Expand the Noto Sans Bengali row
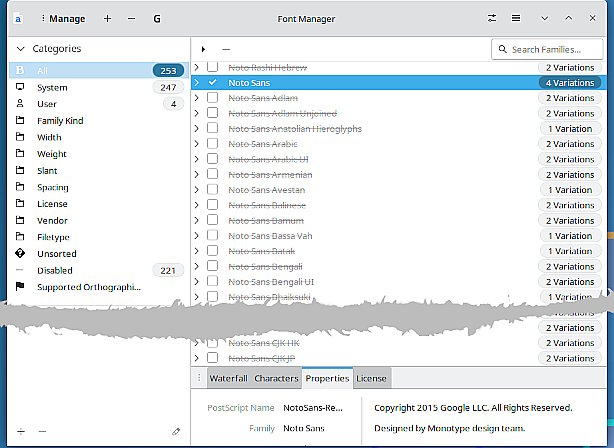 coord(197,266)
